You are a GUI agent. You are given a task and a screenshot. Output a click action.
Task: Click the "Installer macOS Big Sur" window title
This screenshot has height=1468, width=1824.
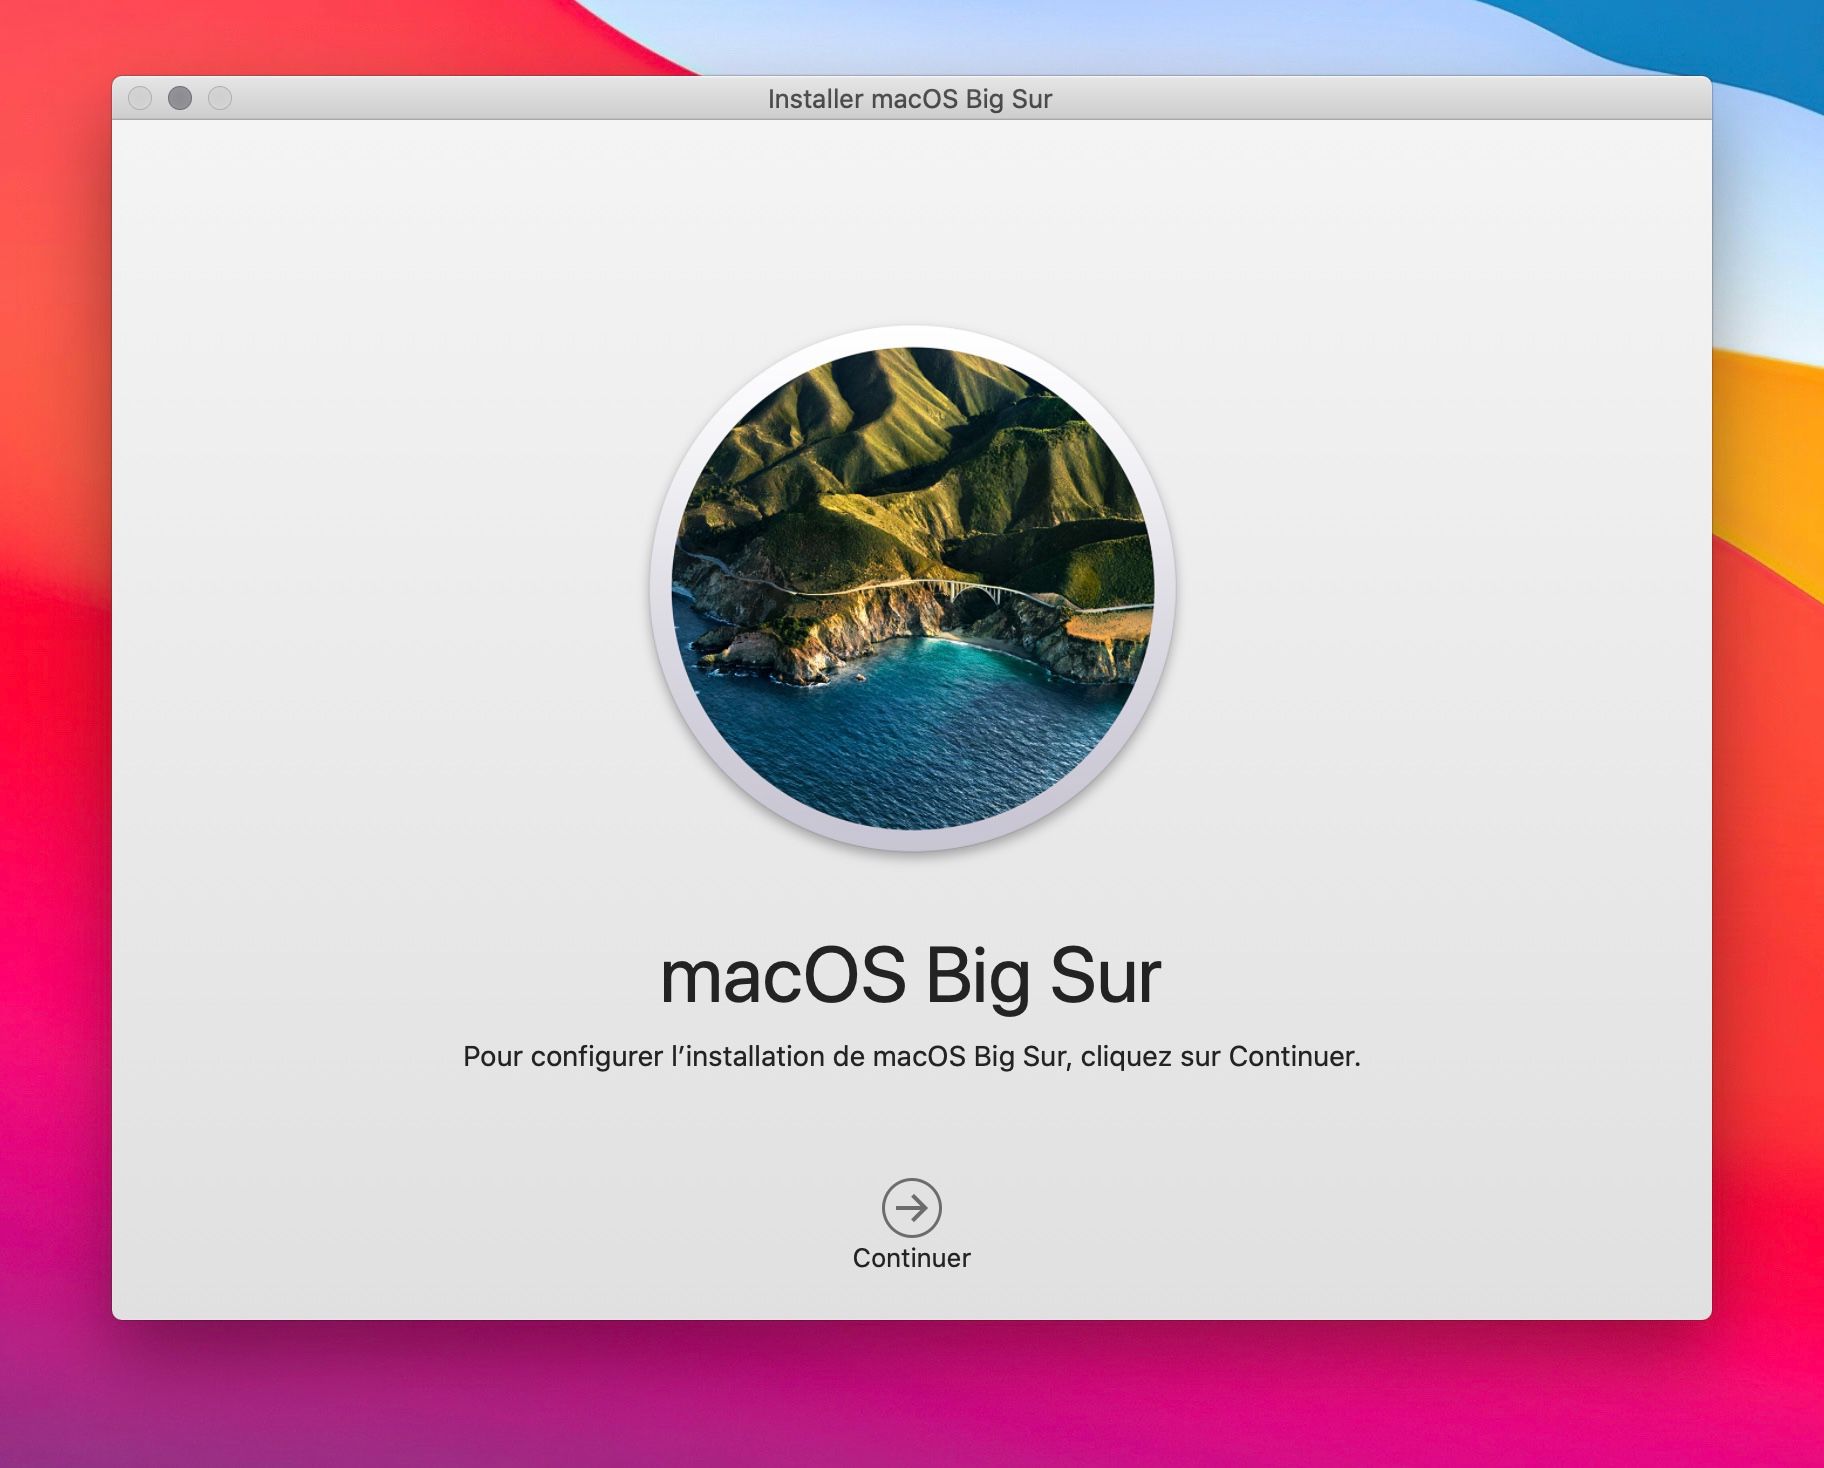(909, 99)
